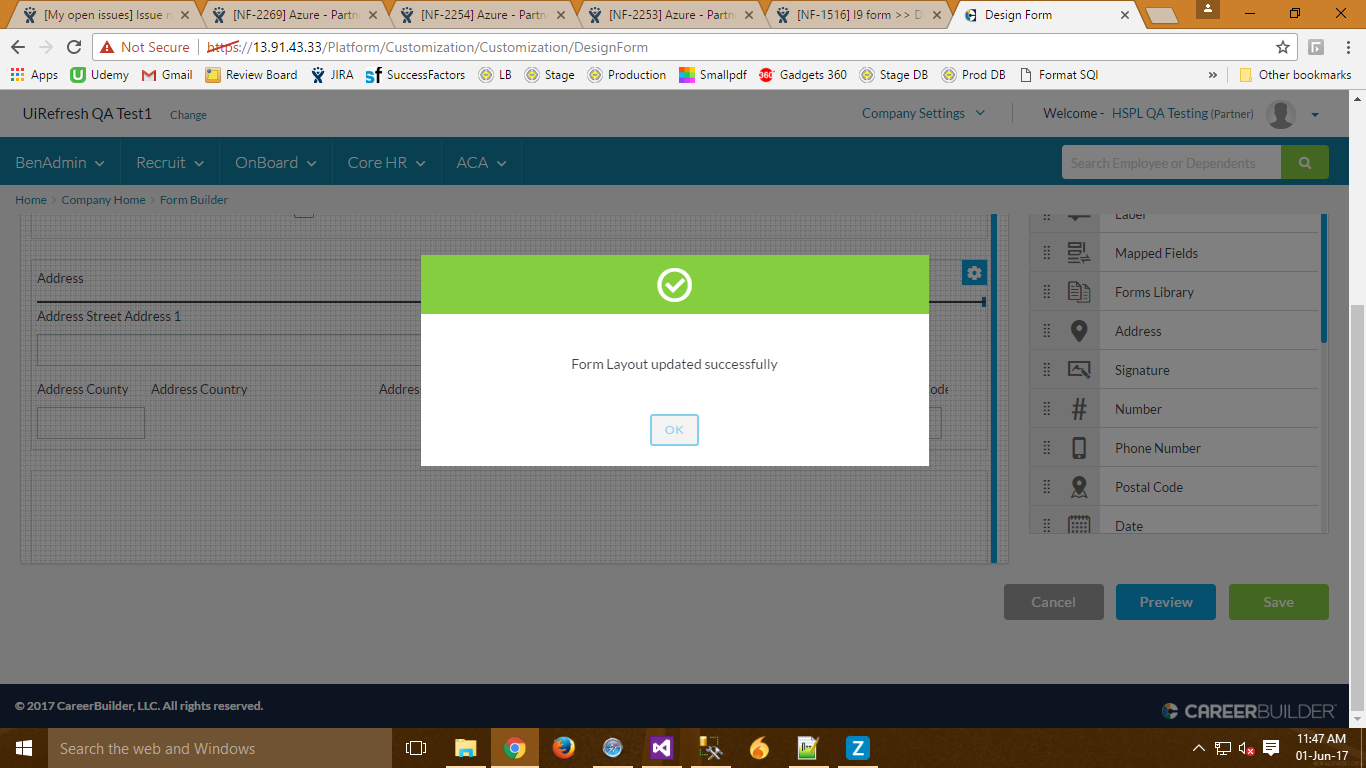The width and height of the screenshot is (1366, 768).
Task: Select the Mapped Fields icon
Action: pos(1078,253)
